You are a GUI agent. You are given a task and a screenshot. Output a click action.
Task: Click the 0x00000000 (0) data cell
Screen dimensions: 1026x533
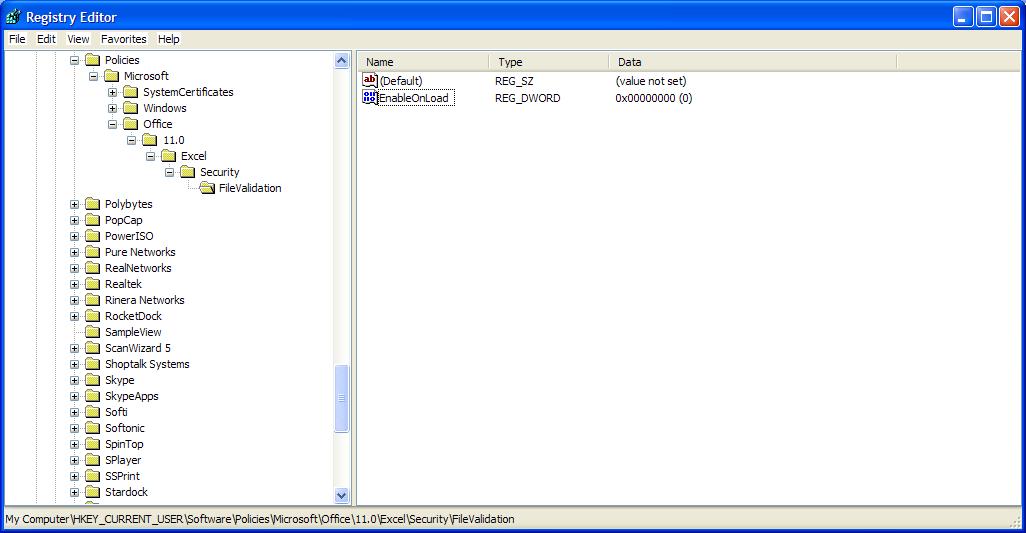click(654, 99)
